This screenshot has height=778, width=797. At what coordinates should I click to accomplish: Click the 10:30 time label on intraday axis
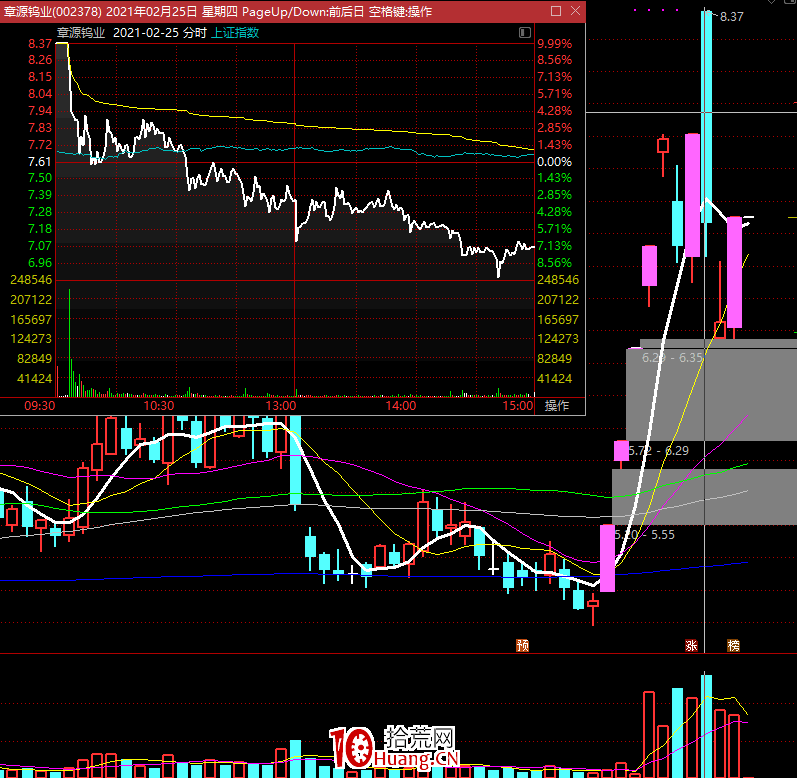(x=159, y=406)
